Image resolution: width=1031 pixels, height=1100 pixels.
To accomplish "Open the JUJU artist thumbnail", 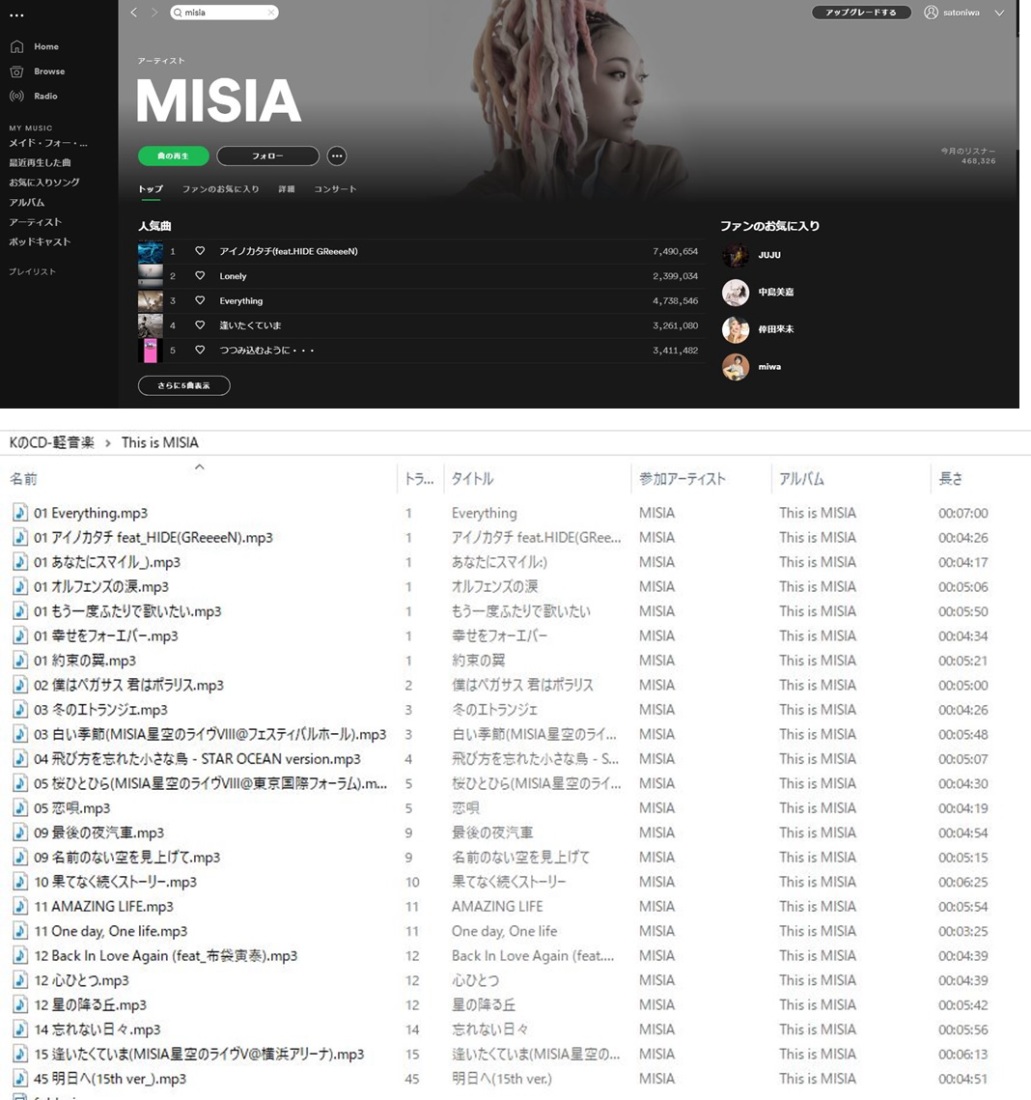I will (x=736, y=255).
